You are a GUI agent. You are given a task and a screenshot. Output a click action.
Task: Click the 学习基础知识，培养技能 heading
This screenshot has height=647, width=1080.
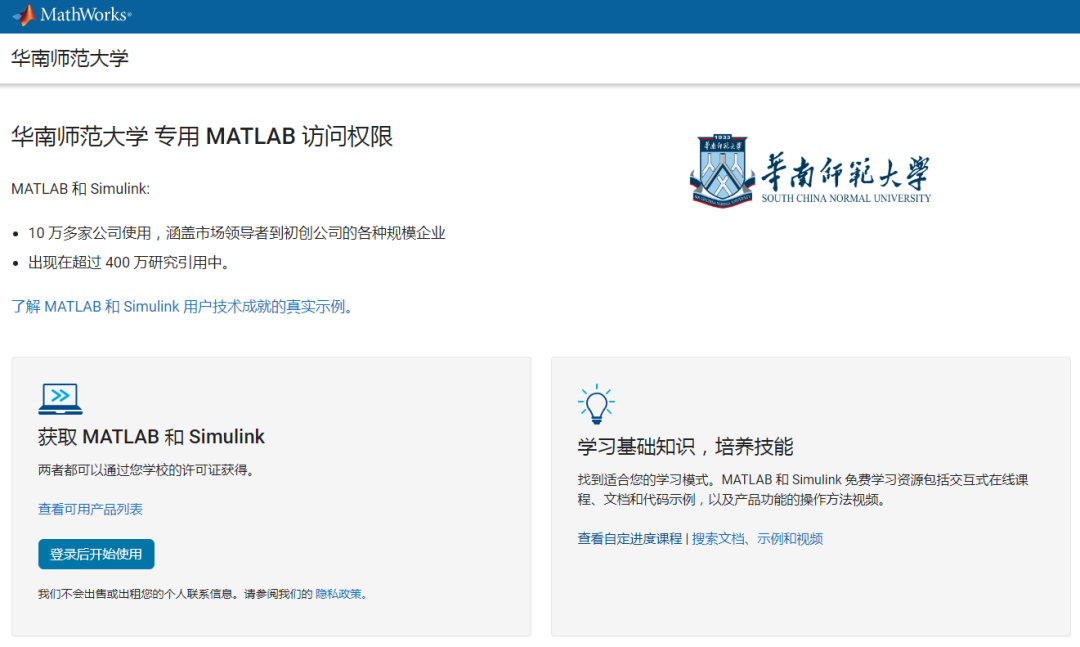[685, 446]
